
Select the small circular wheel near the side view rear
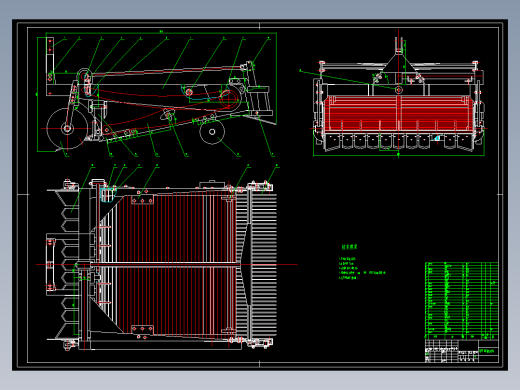(x=212, y=132)
